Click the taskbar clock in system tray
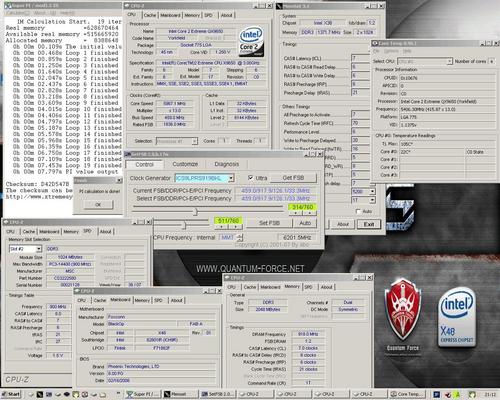The image size is (500, 400). (490, 395)
